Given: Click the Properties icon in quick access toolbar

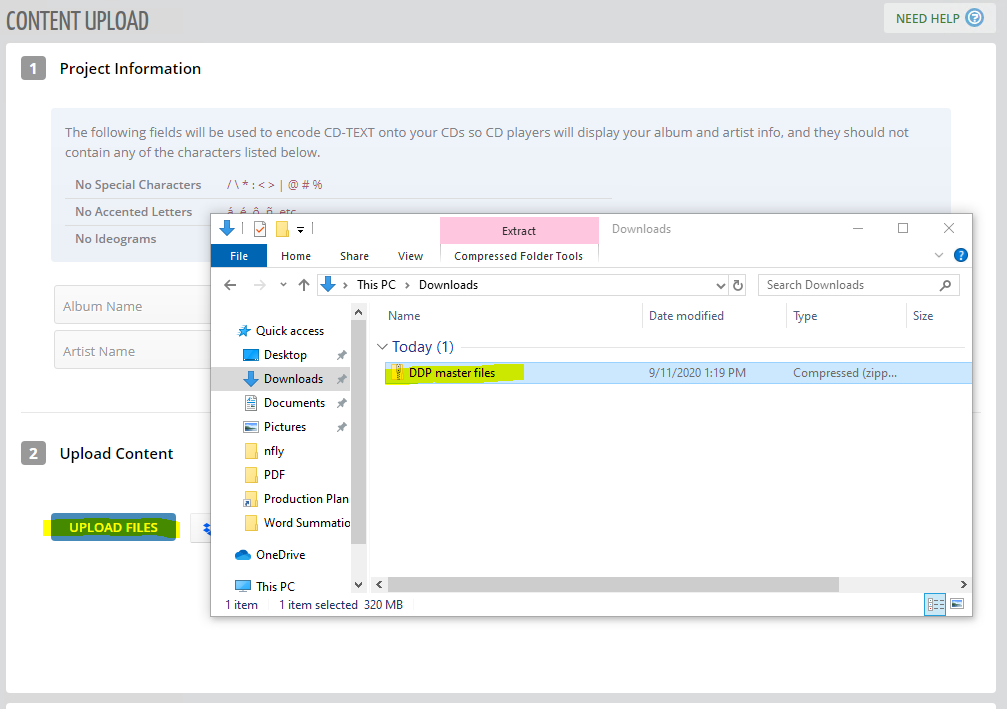Looking at the screenshot, I should [x=260, y=229].
